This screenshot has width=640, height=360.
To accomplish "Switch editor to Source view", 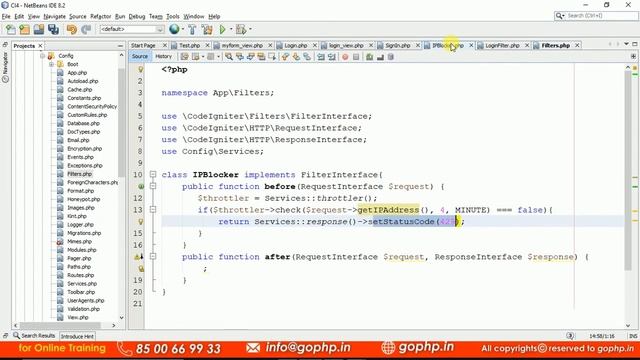I will 140,56.
